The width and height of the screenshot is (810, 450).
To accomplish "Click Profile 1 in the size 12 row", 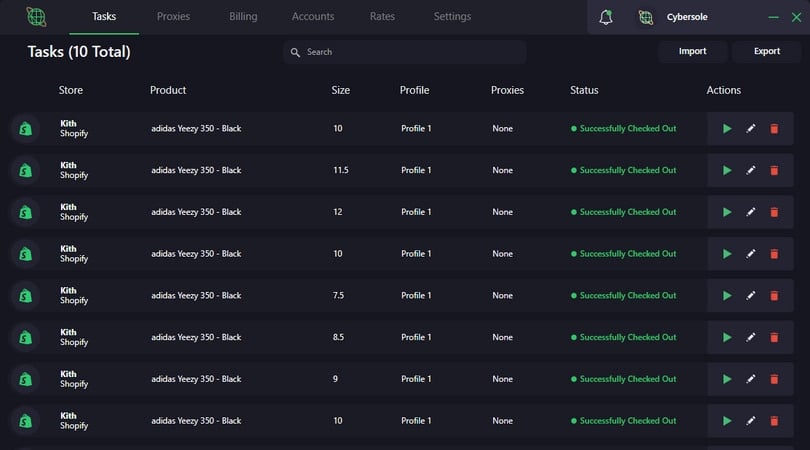I will [x=416, y=212].
